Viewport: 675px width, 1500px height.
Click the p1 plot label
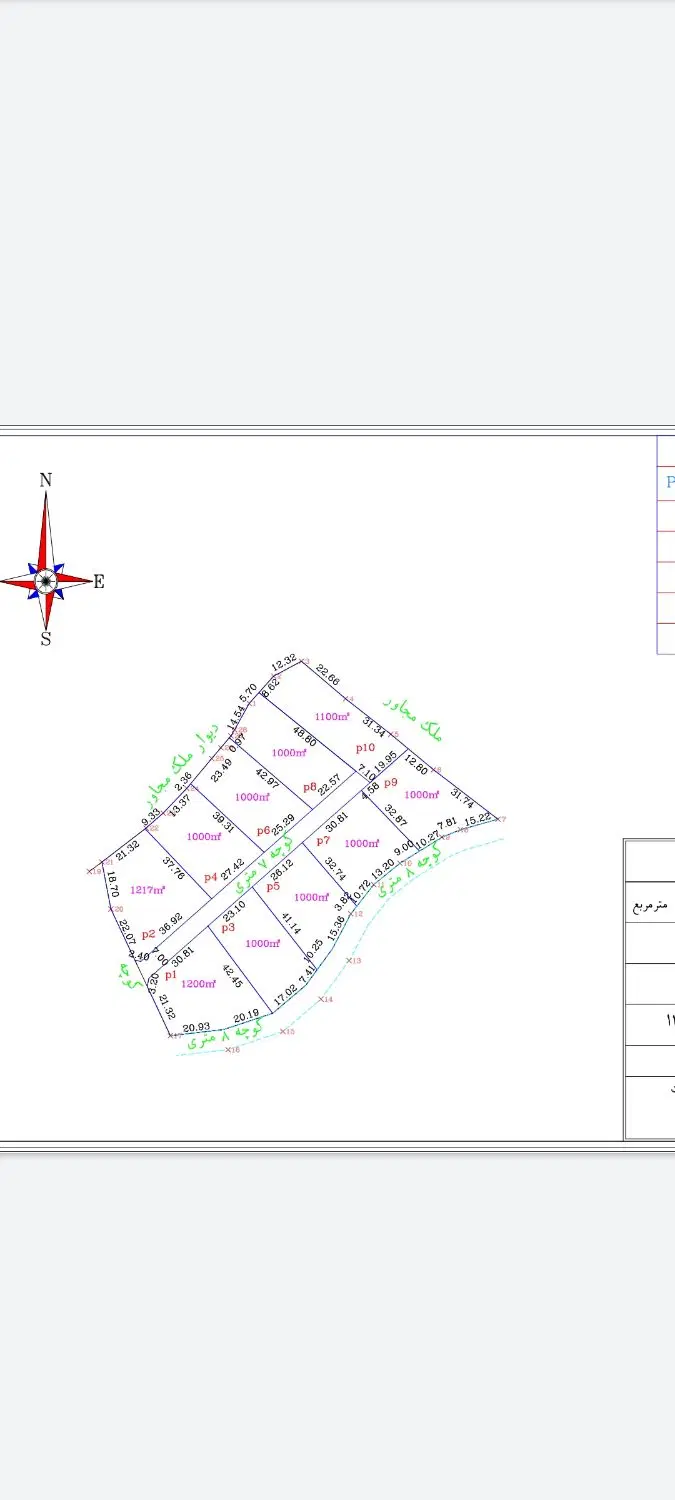coord(170,974)
